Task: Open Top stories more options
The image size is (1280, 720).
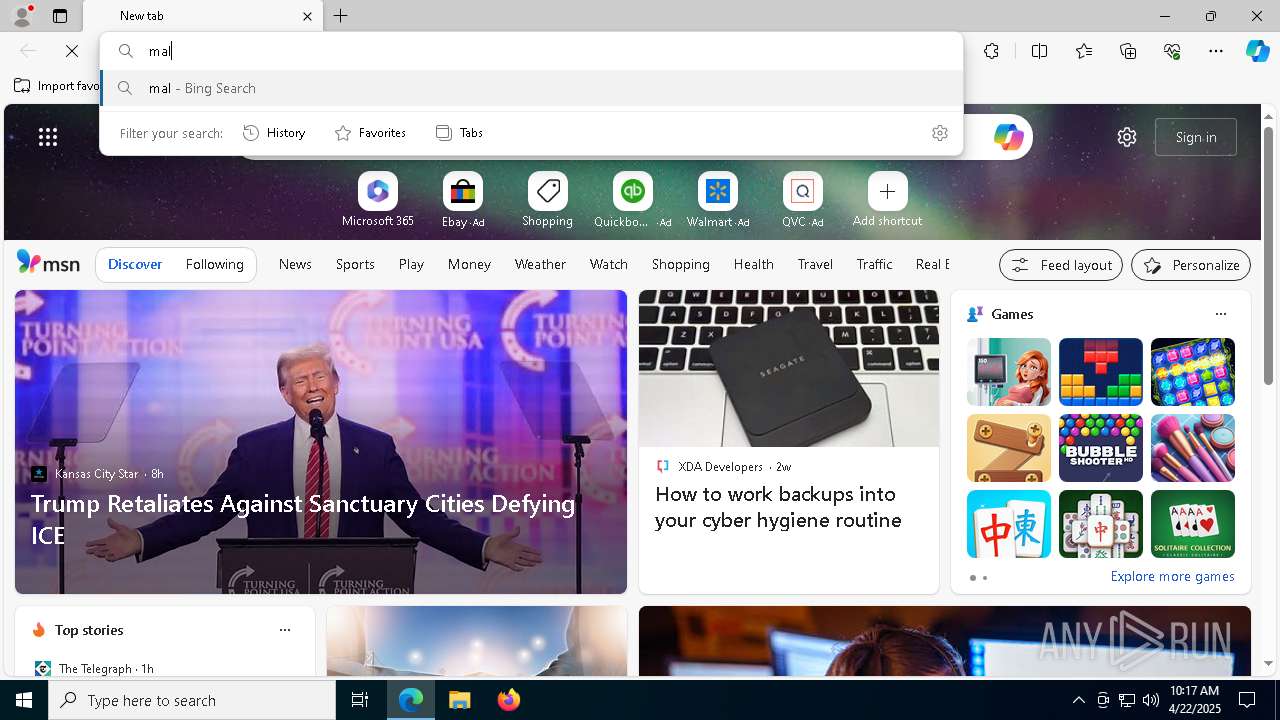Action: point(285,630)
